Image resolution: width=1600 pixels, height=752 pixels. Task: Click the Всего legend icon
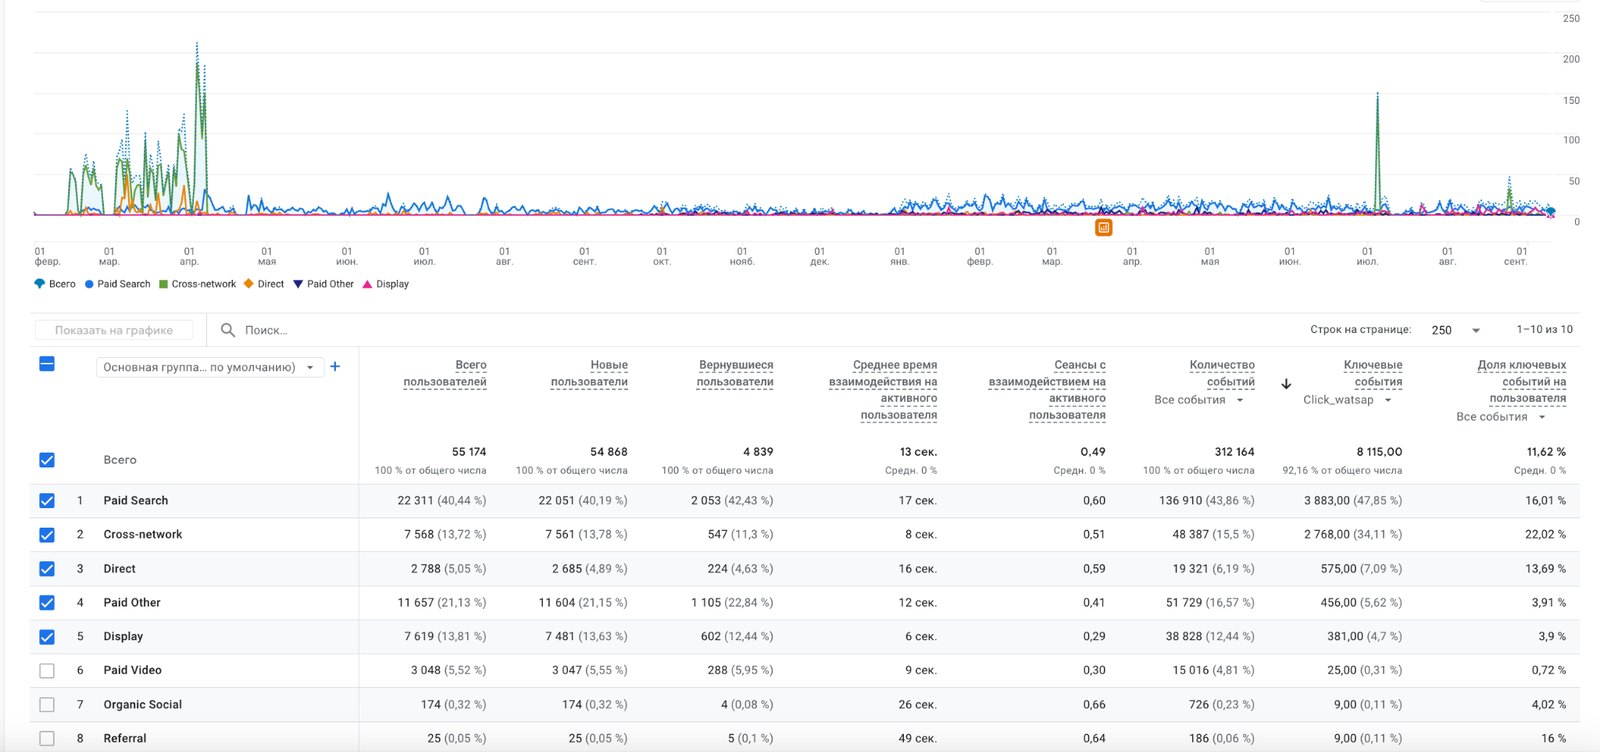pos(40,284)
